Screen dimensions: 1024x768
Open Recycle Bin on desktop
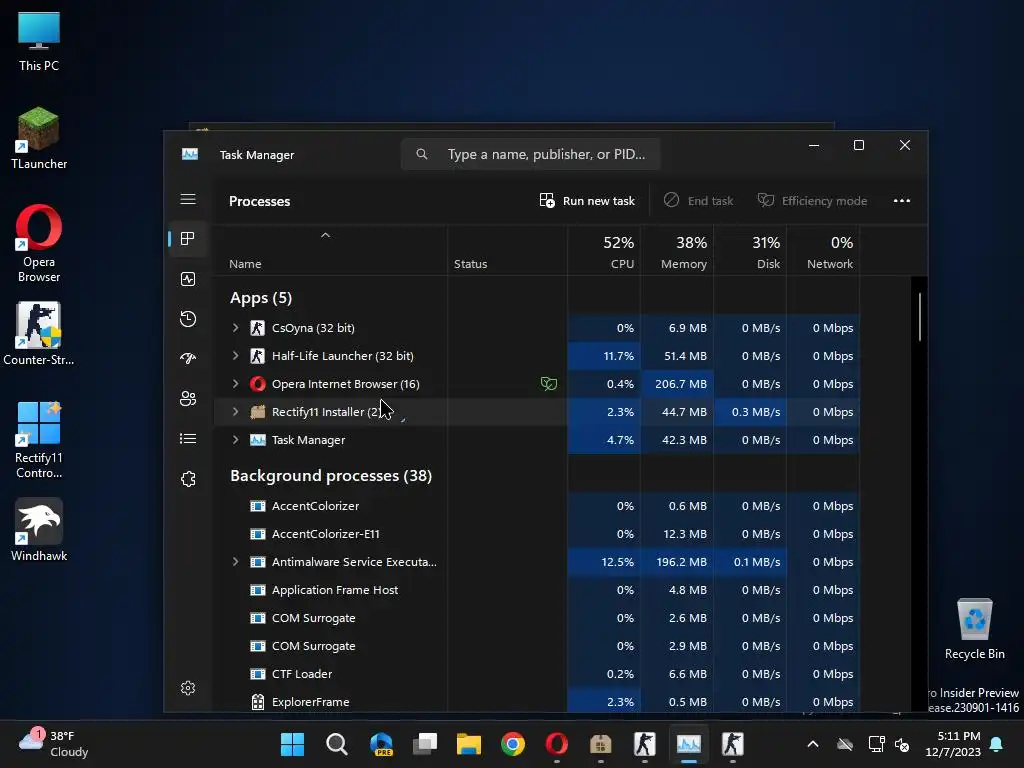pos(974,630)
